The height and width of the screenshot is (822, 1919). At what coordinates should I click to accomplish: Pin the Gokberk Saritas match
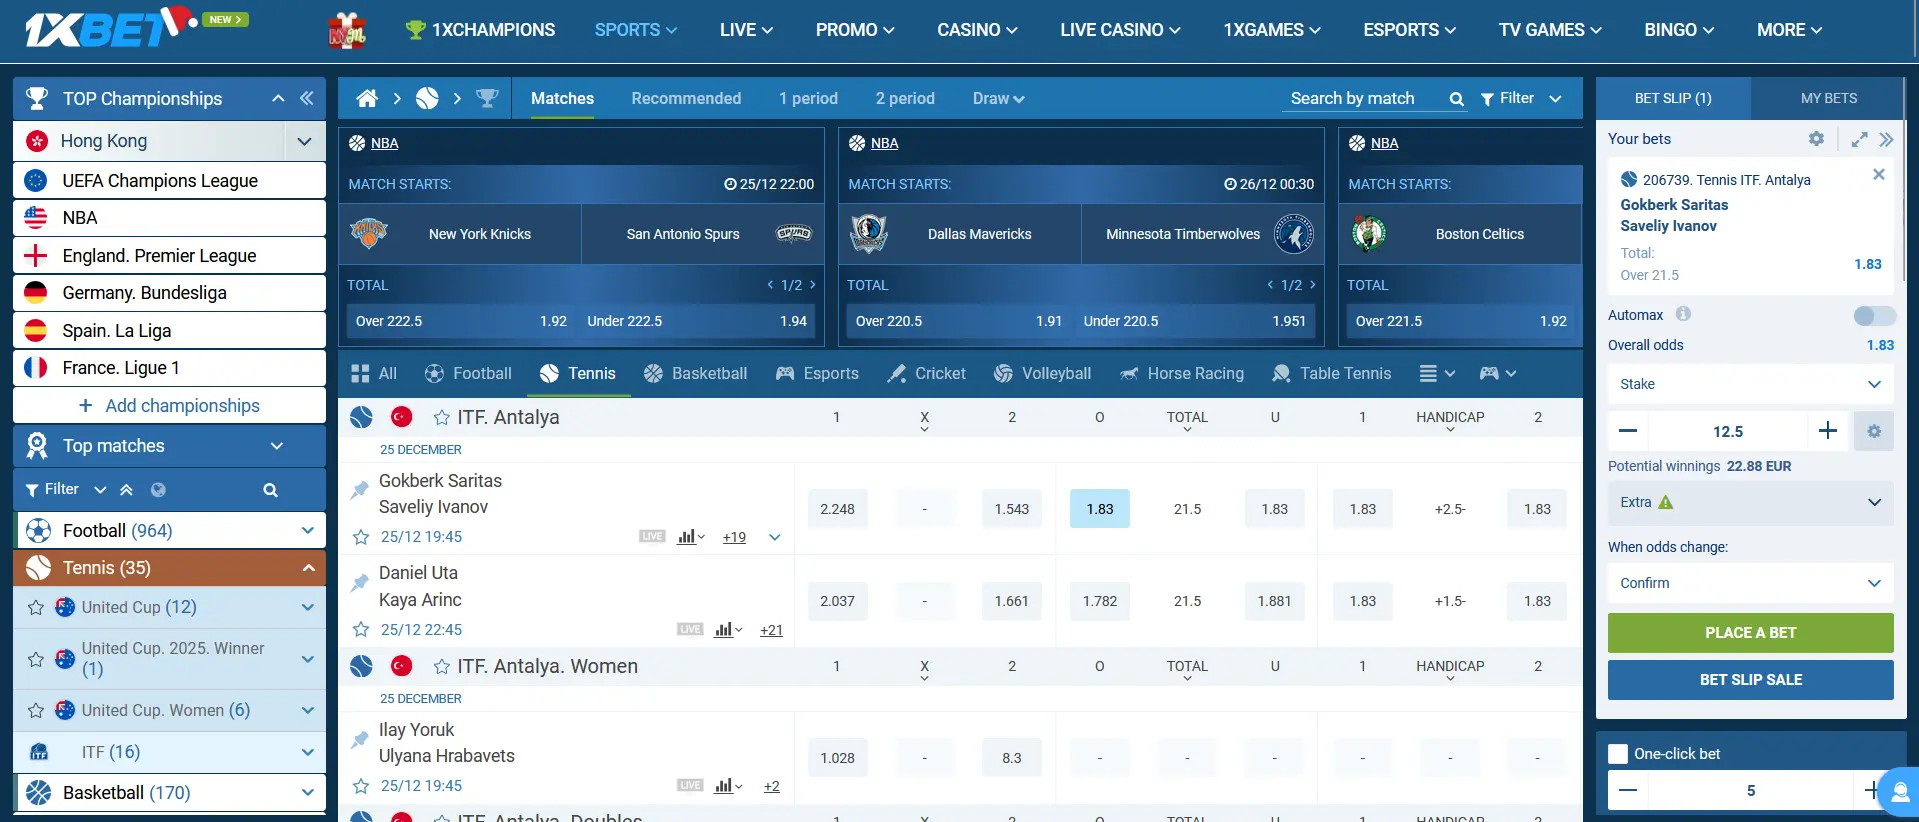tap(360, 490)
